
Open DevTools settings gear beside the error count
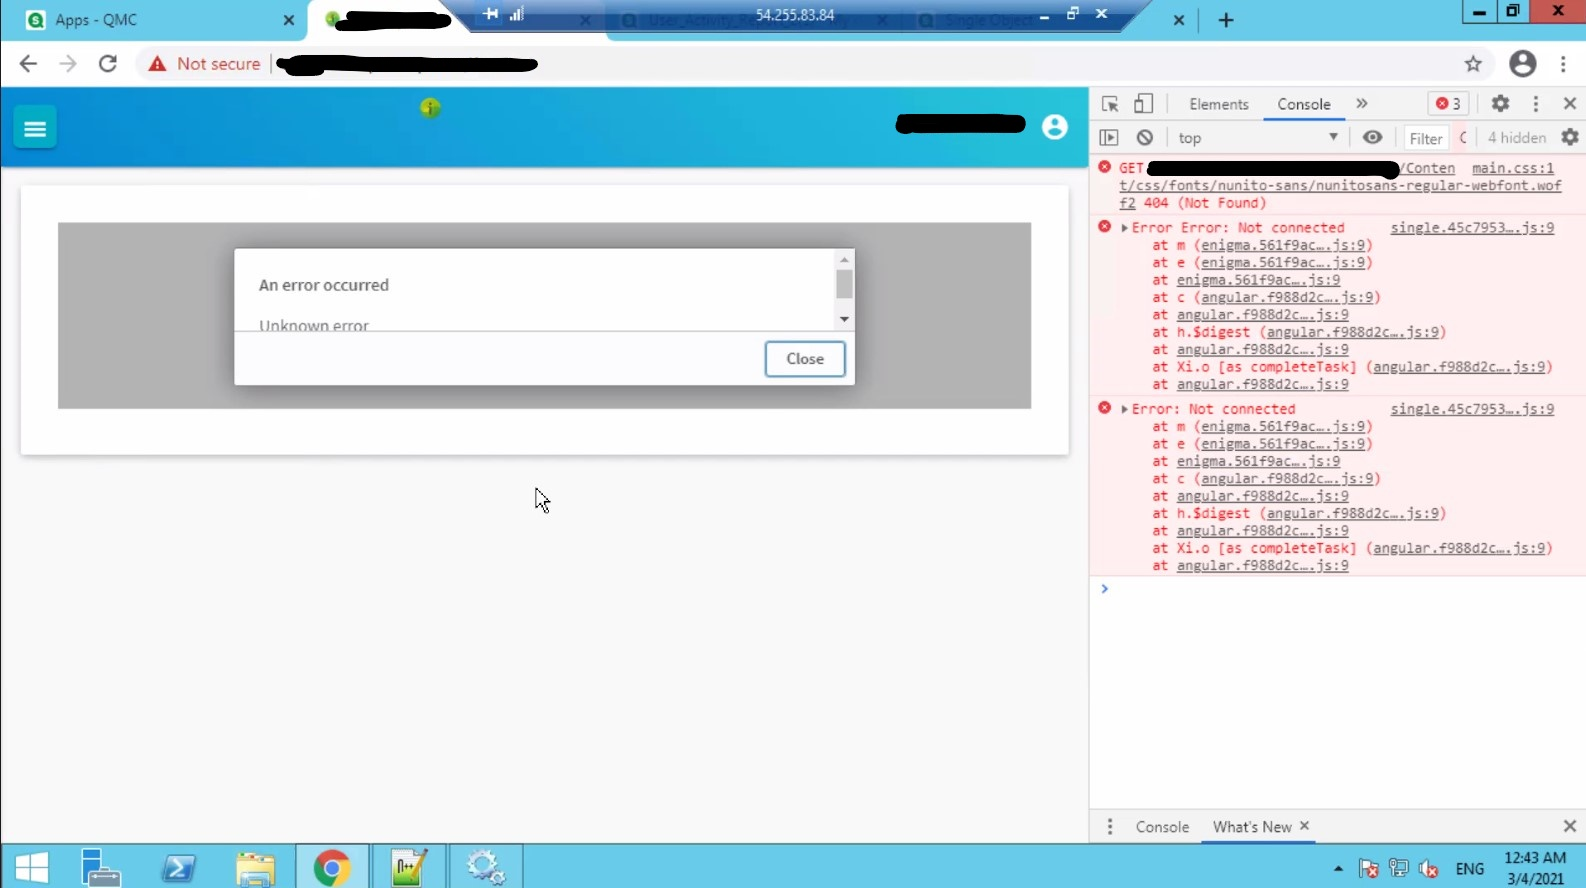(x=1500, y=104)
